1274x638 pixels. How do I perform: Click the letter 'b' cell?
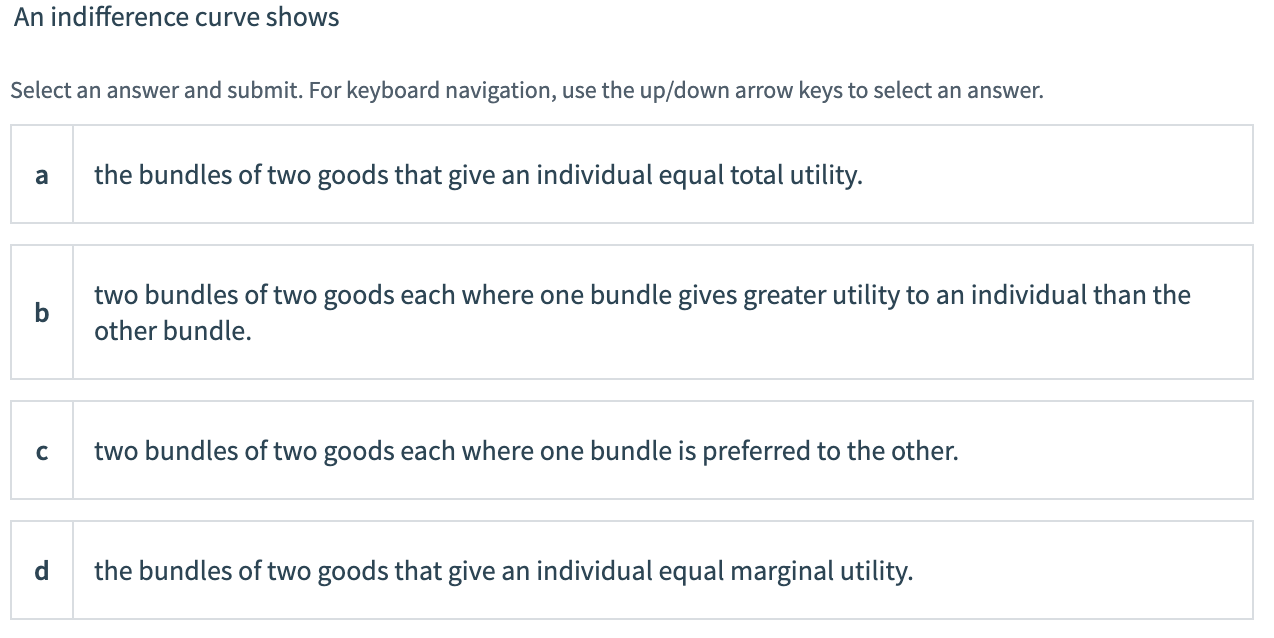pos(41,312)
